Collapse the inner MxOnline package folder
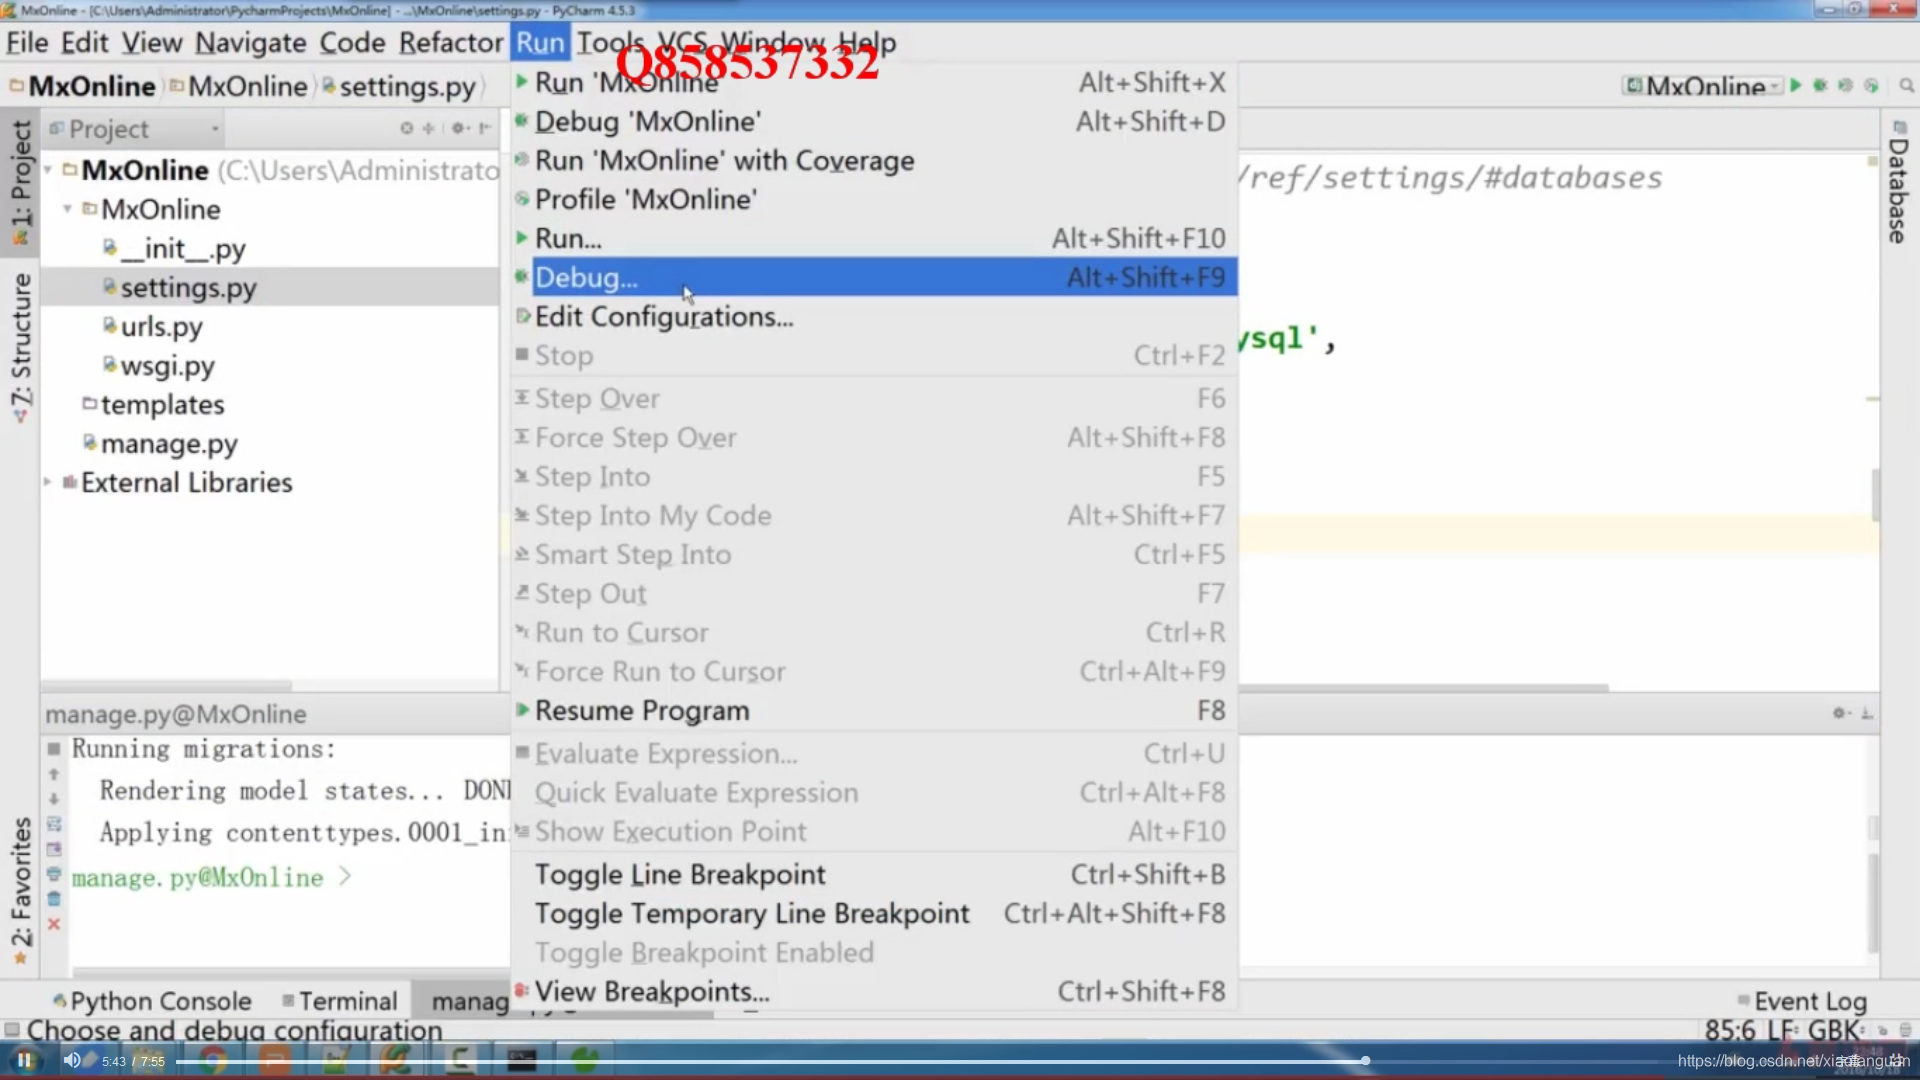The width and height of the screenshot is (1920, 1080). [x=67, y=209]
